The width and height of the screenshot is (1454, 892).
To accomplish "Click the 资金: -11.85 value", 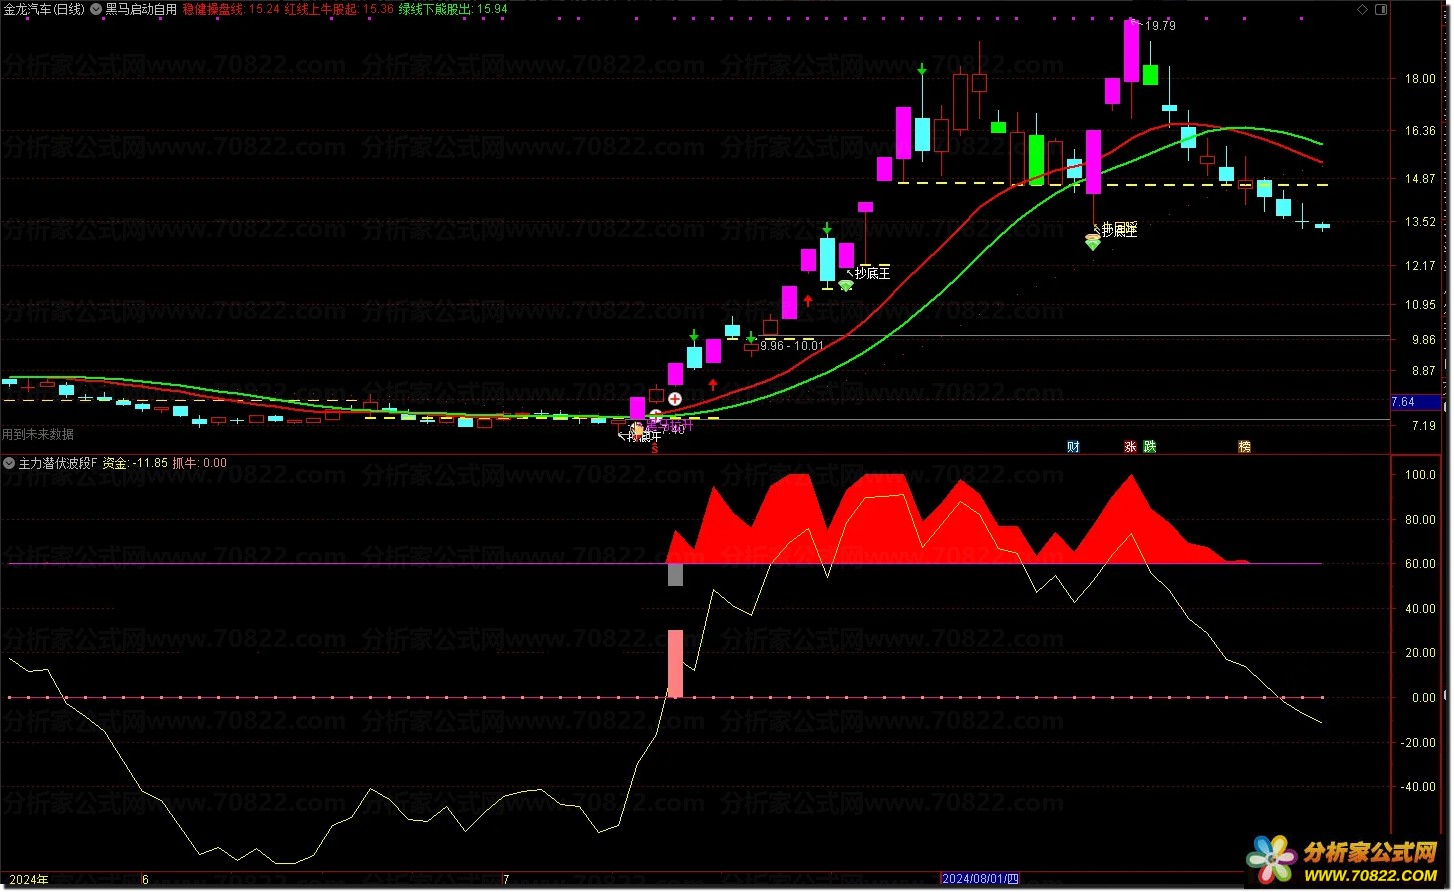I will (x=134, y=463).
